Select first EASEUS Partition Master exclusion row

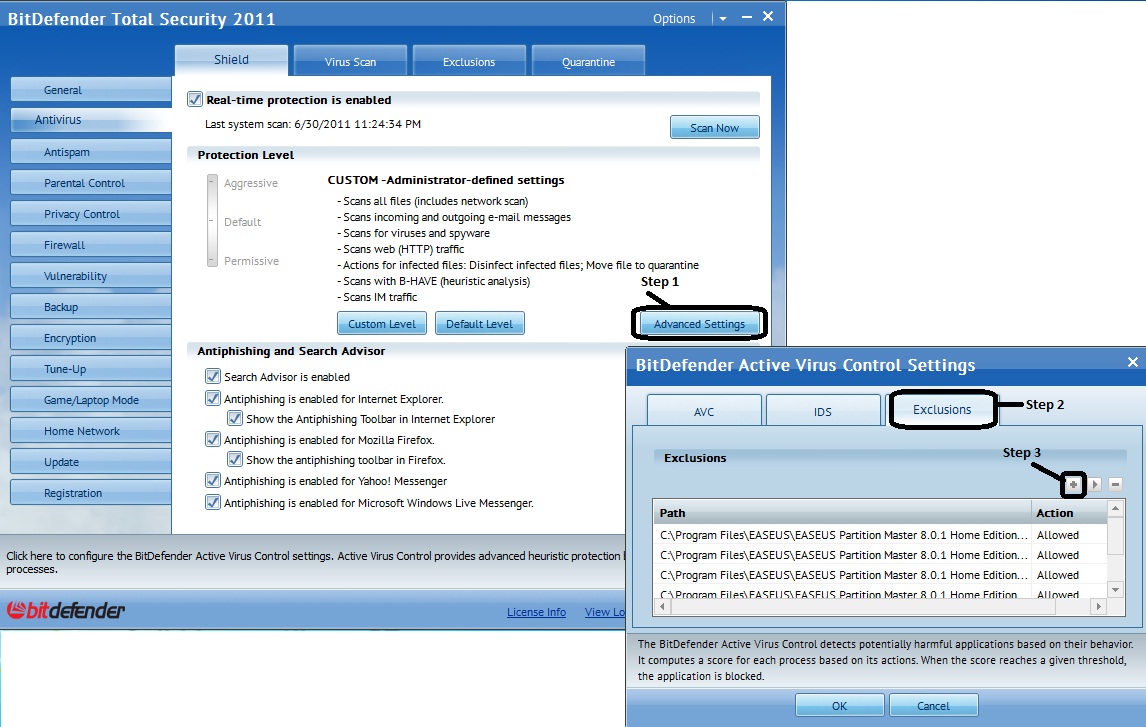pos(881,535)
